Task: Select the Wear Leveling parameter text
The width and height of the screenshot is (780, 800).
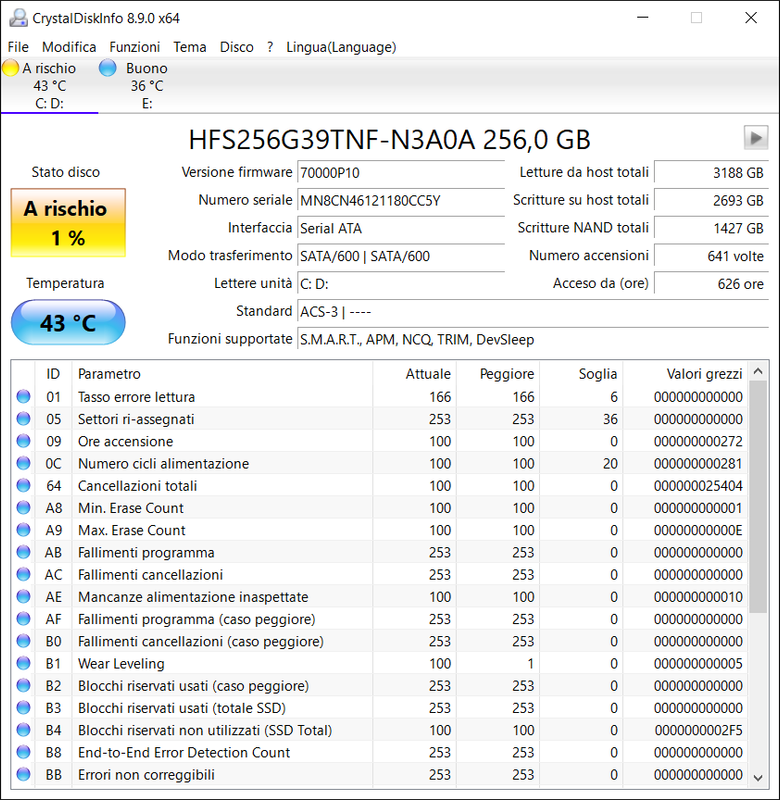Action: 121,663
